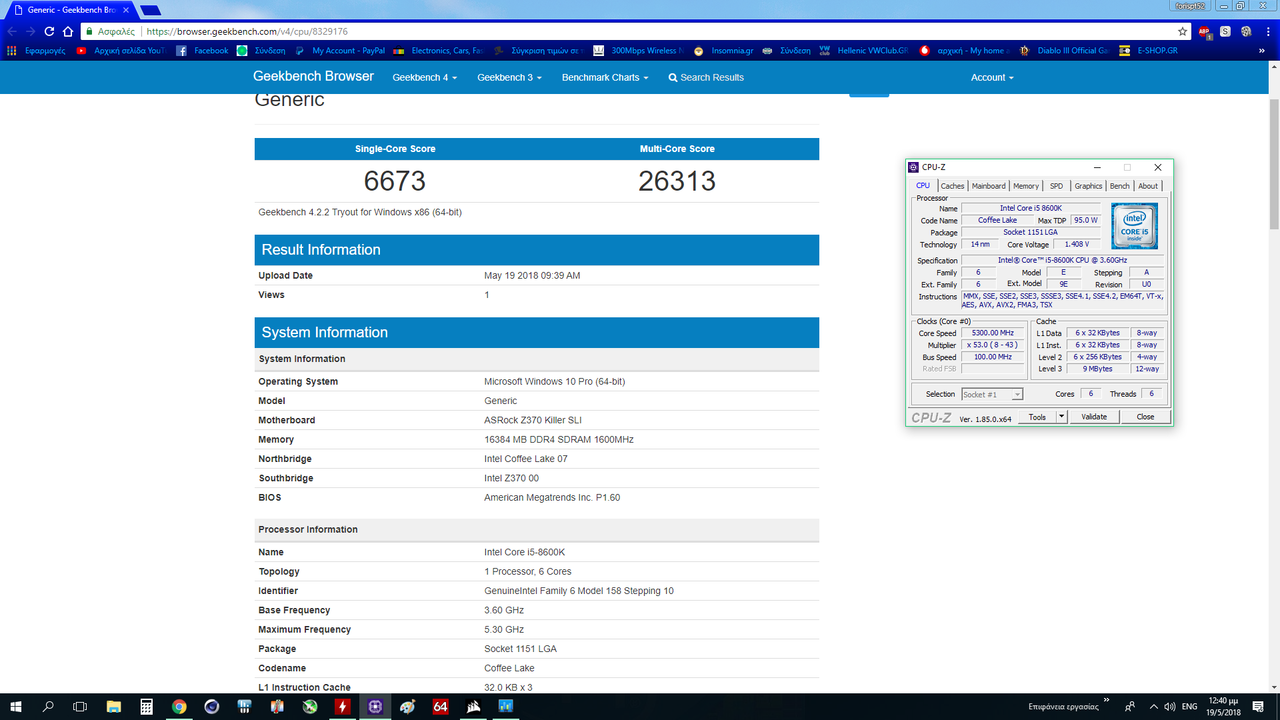Open the People tray icon
The width and height of the screenshot is (1280, 720).
[1128, 706]
